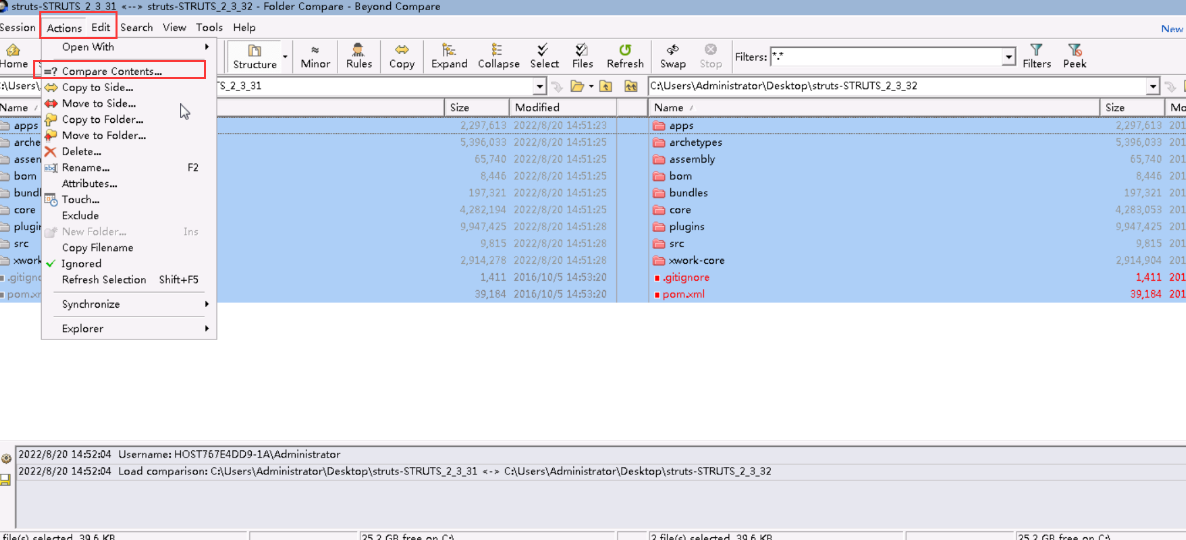
Task: Choose Copy Filename menu entry
Action: pos(129,247)
